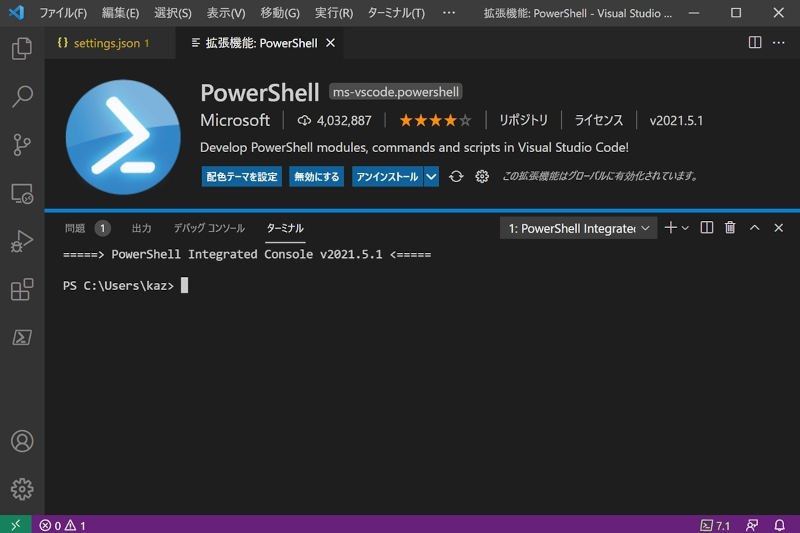The height and width of the screenshot is (533, 800).
Task: Click PowerShell version 7.1 status item
Action: tap(715, 525)
